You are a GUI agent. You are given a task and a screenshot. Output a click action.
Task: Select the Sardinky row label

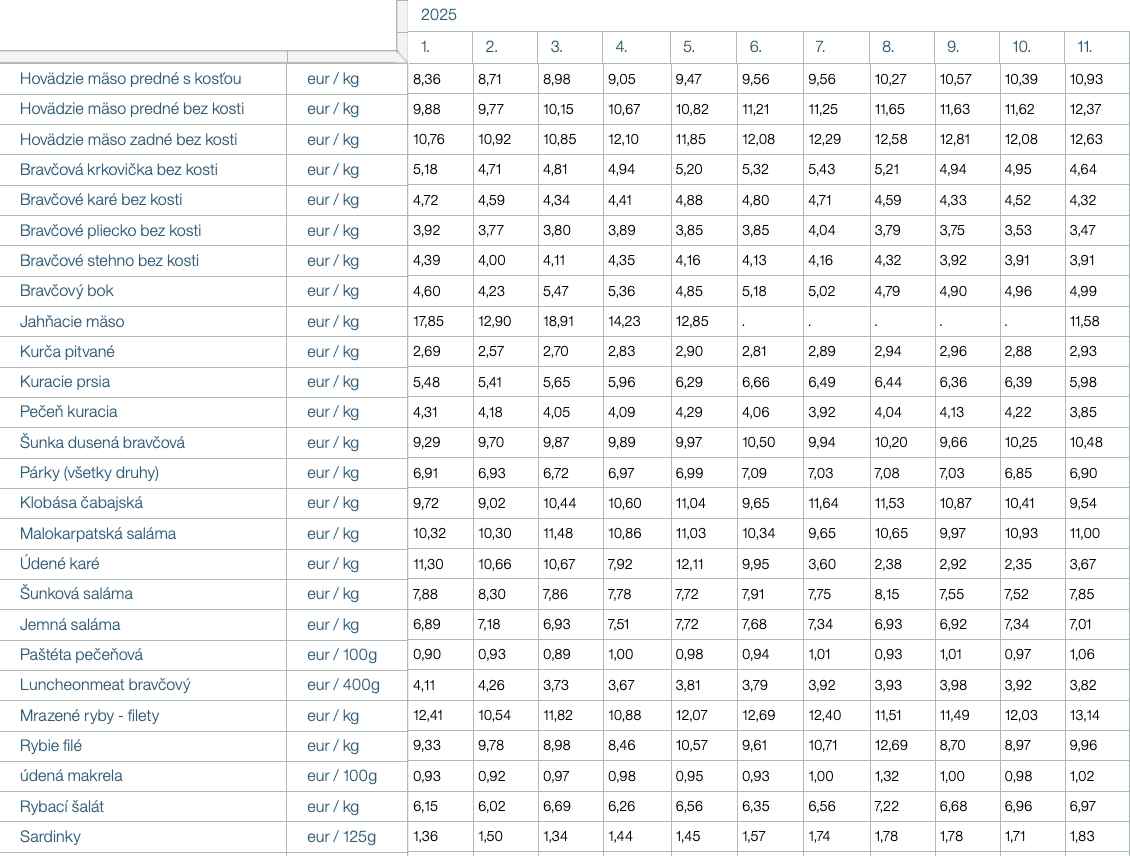[50, 837]
